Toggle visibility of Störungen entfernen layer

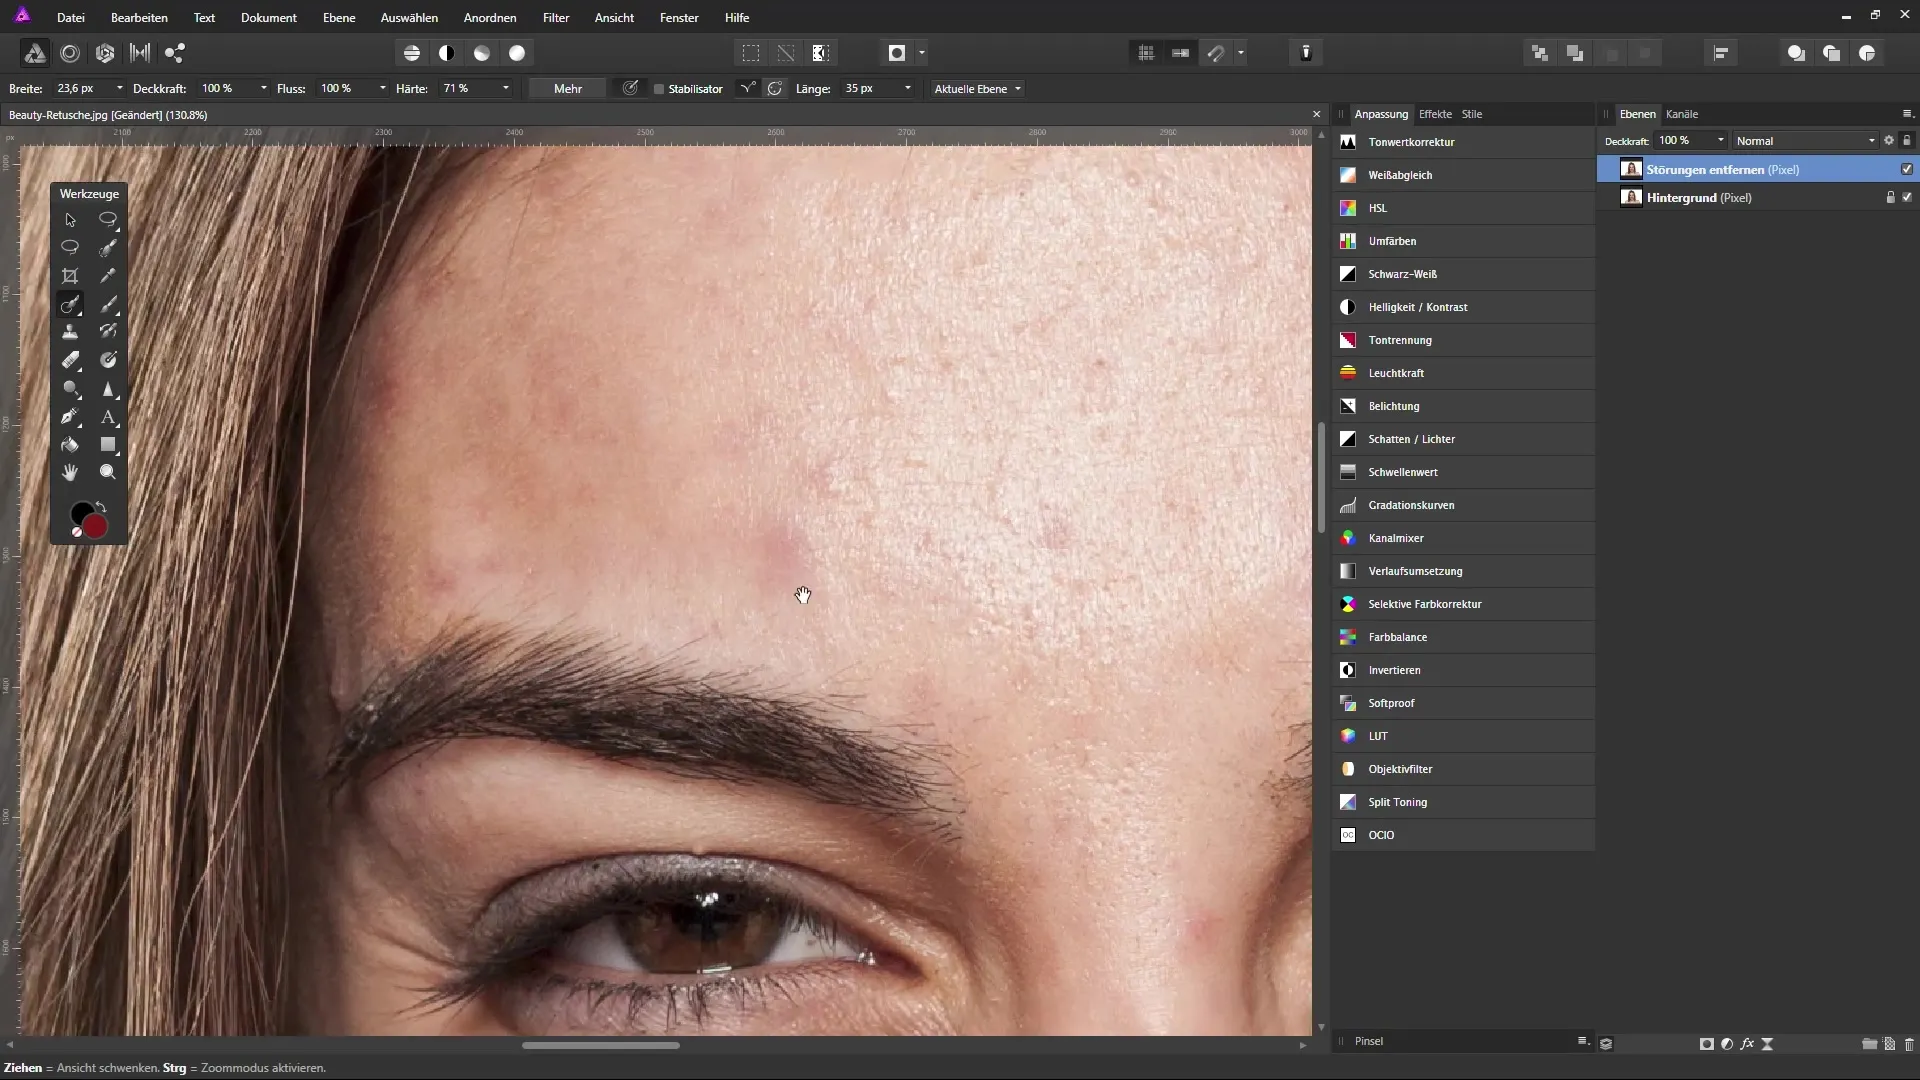pos(1907,169)
